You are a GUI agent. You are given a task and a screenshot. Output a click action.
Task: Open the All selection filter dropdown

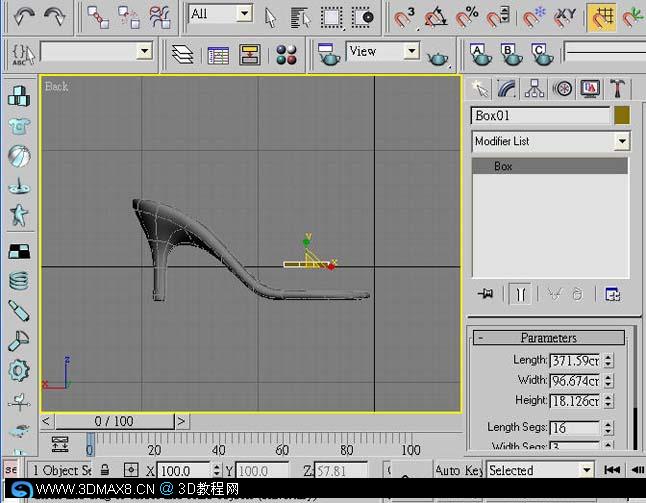click(244, 14)
